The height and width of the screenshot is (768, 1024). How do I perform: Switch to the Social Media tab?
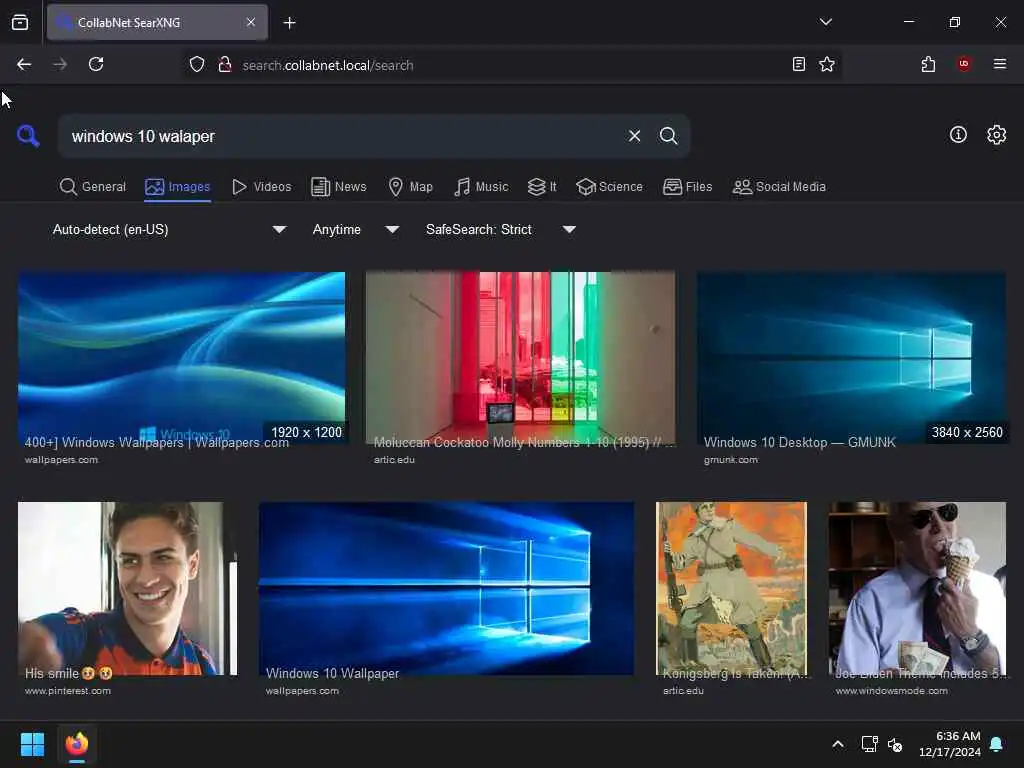[x=780, y=187]
